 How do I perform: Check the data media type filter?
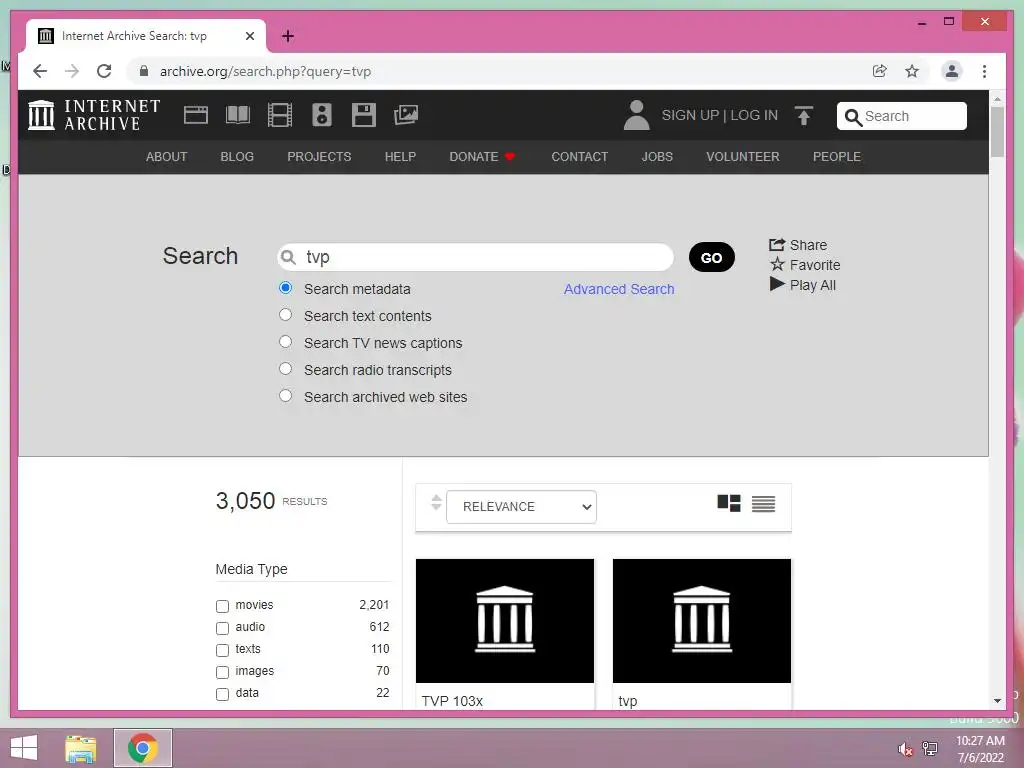222,694
